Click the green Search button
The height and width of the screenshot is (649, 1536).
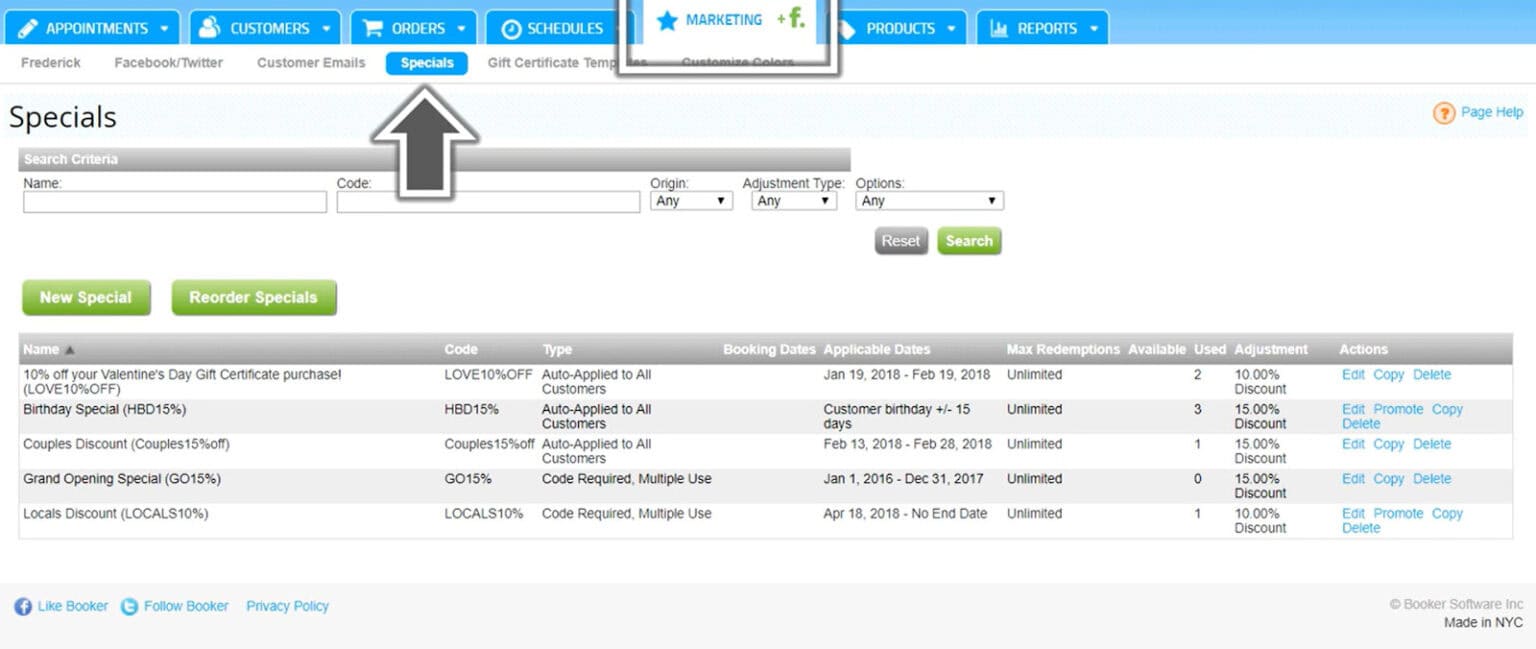click(968, 240)
